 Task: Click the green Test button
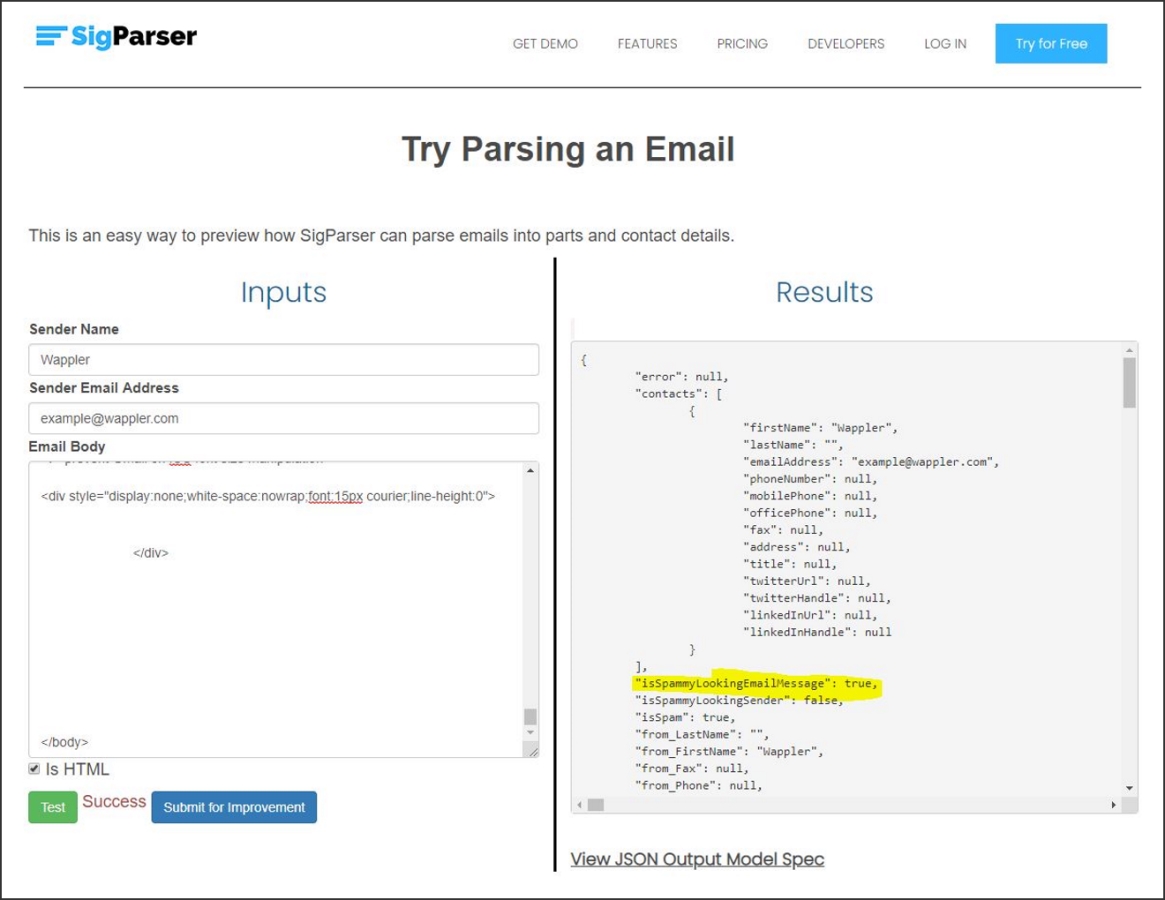point(52,807)
